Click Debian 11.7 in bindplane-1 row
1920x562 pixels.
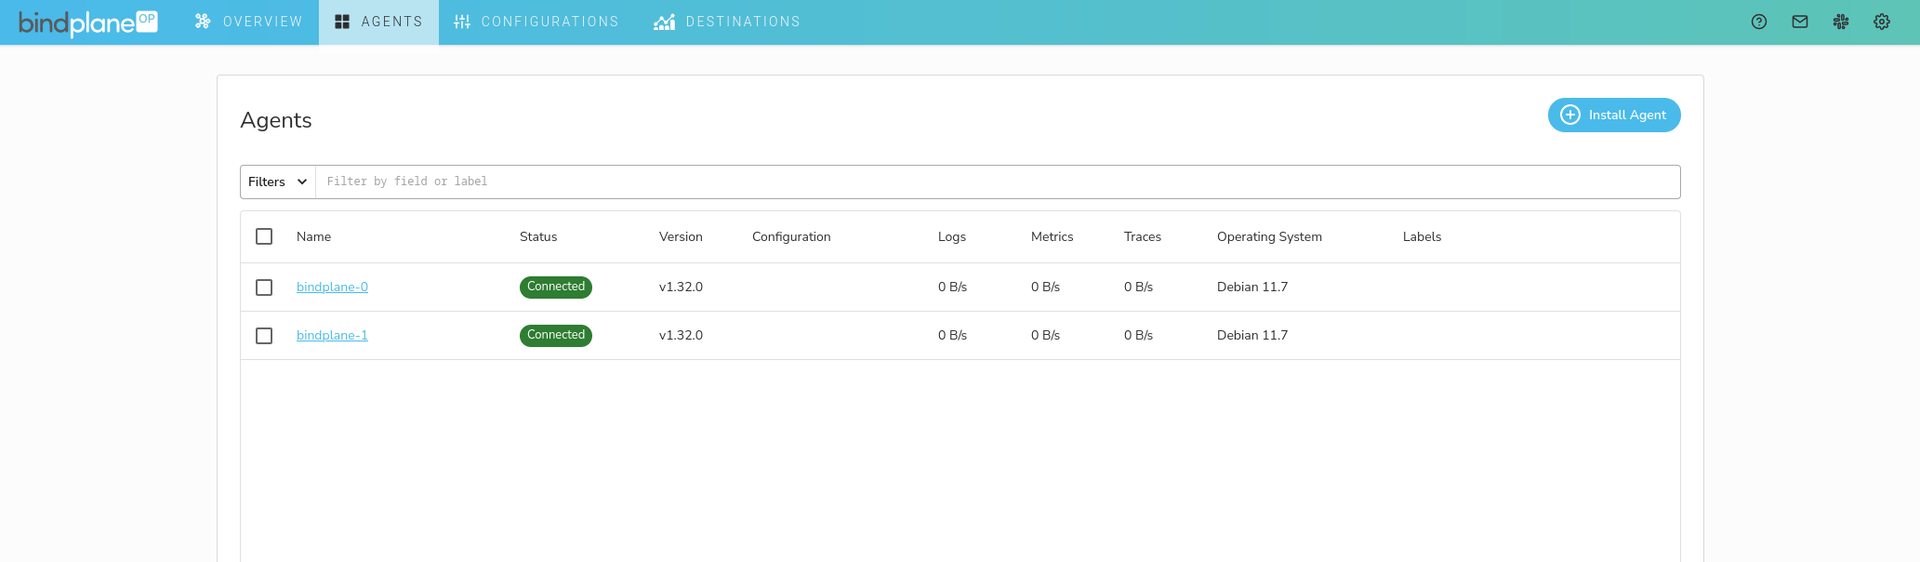1252,335
